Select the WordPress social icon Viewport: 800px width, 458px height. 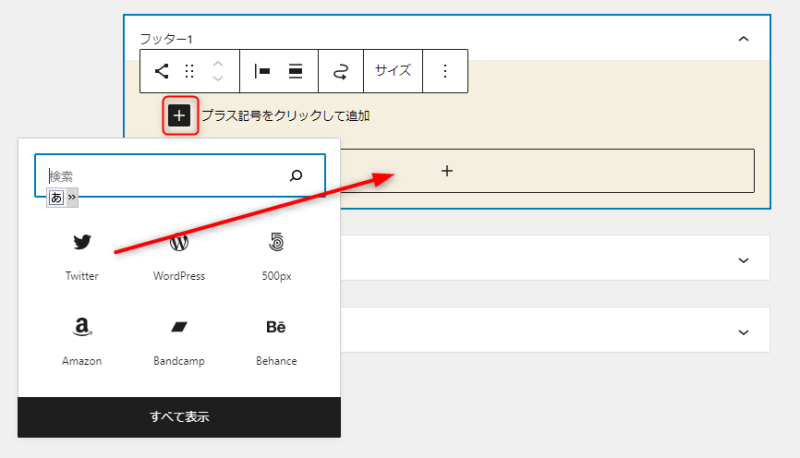pyautogui.click(x=179, y=257)
